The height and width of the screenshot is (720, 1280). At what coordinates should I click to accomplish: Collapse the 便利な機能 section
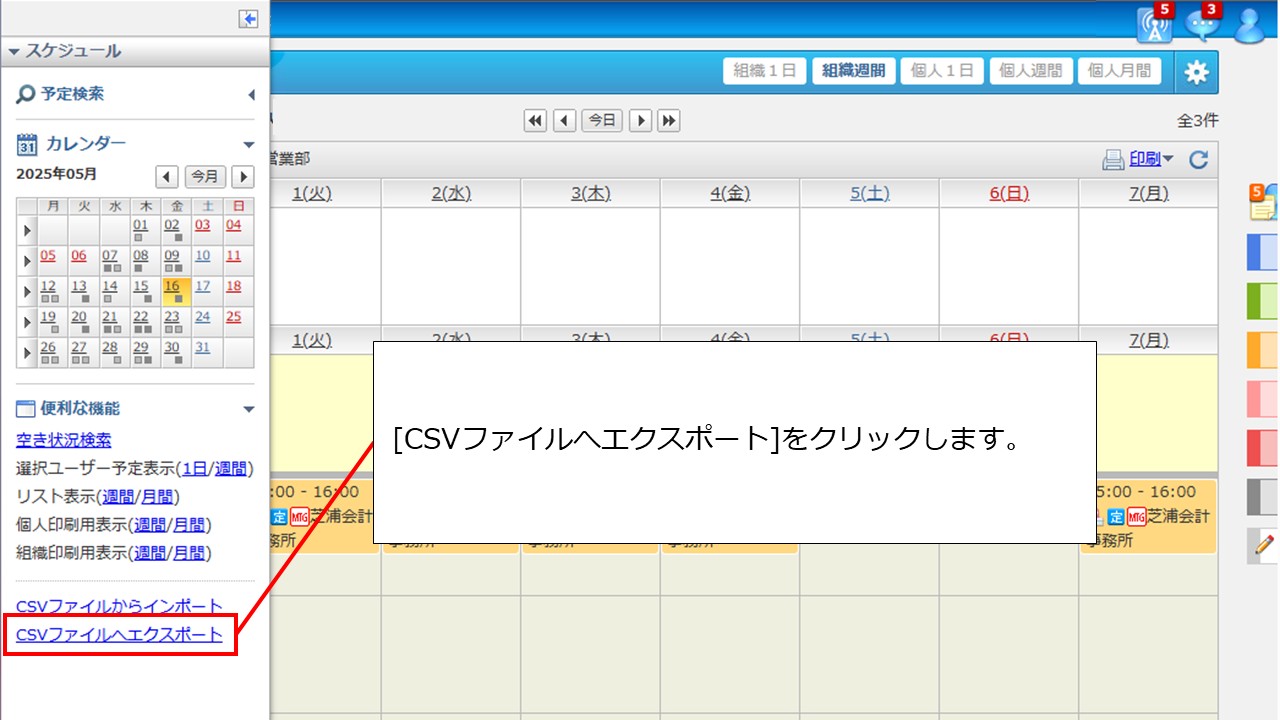249,409
